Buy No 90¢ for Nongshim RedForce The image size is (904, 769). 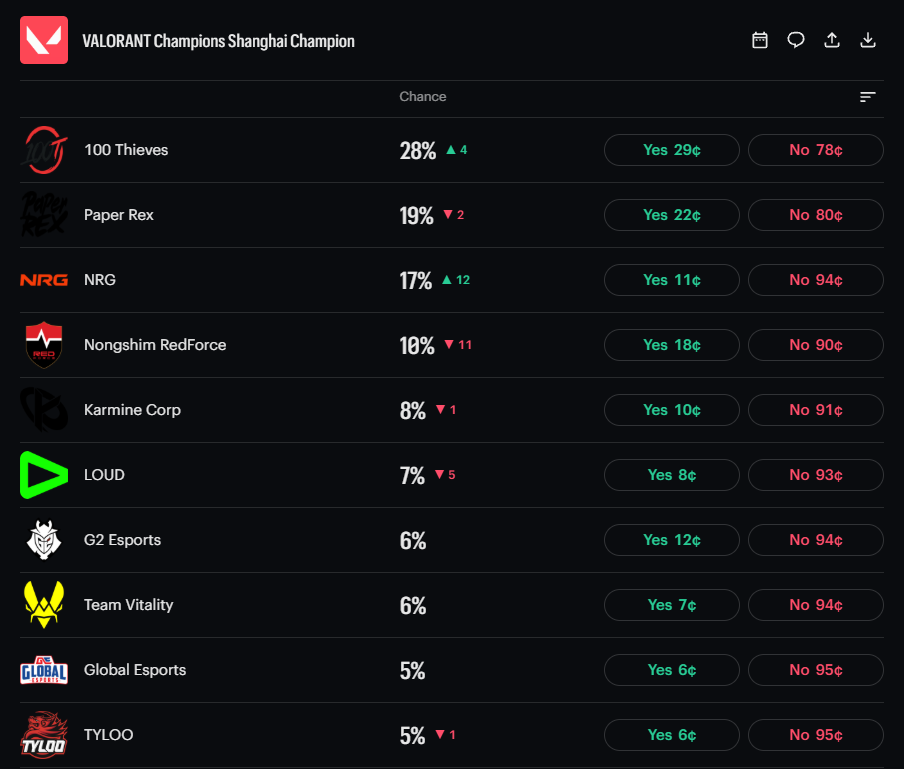tap(816, 345)
